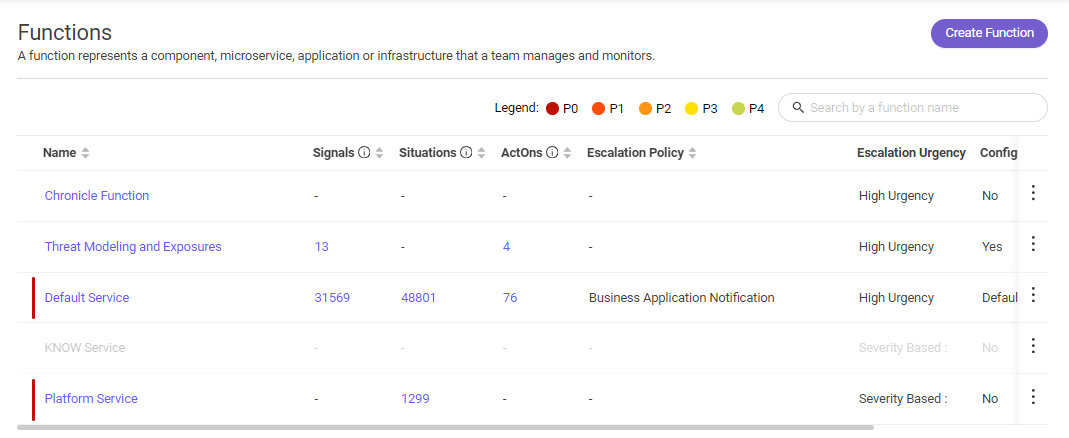This screenshot has height=438, width=1069.
Task: Click No in Chronicle Function row
Action: (990, 196)
